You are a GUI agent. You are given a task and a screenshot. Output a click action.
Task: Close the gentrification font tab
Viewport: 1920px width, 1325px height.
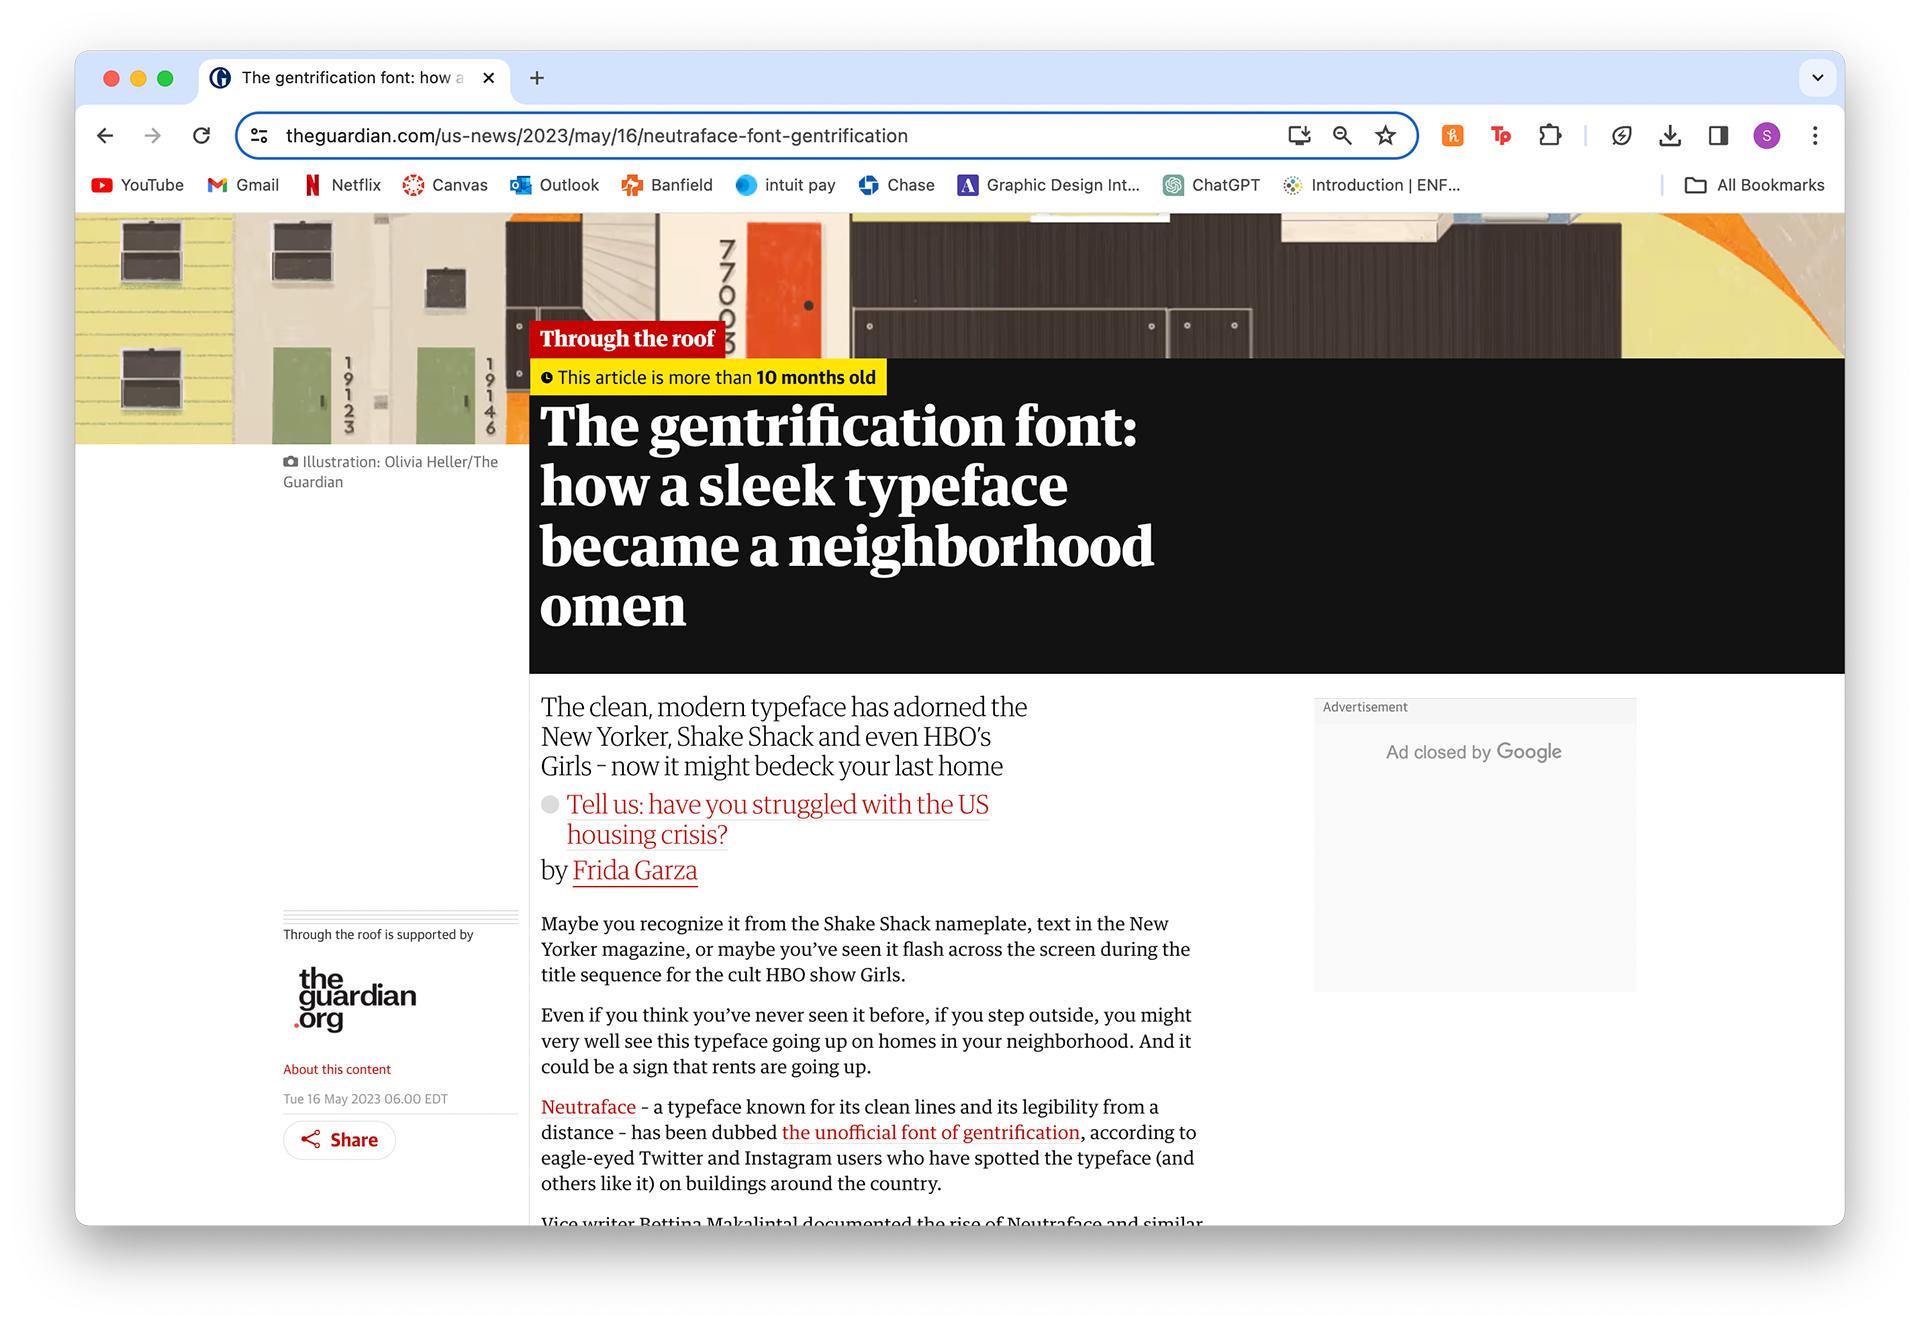(488, 78)
